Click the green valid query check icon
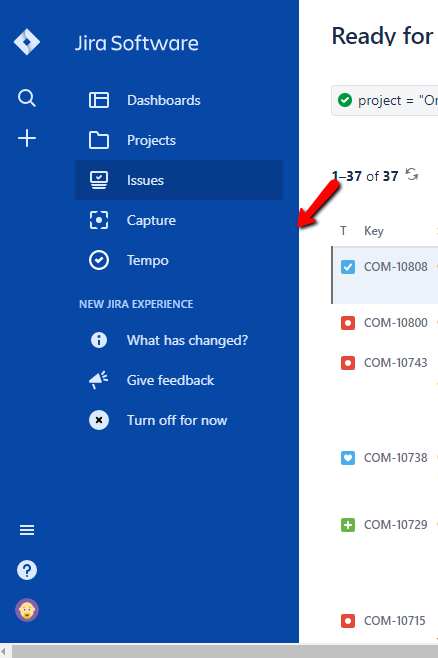This screenshot has width=438, height=658. point(345,100)
